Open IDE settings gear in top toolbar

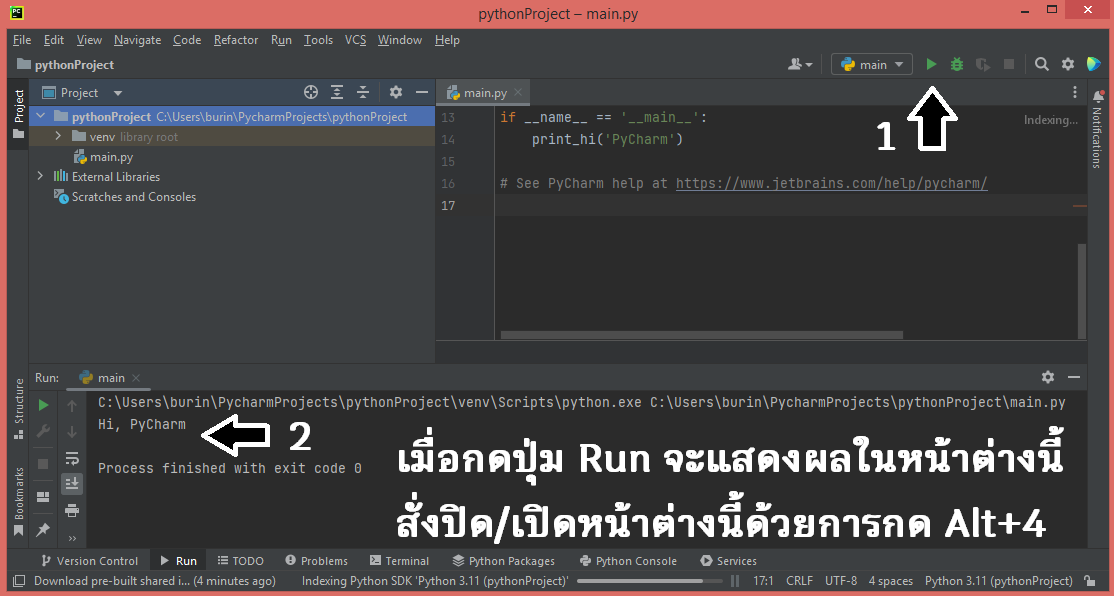pyautogui.click(x=1068, y=64)
